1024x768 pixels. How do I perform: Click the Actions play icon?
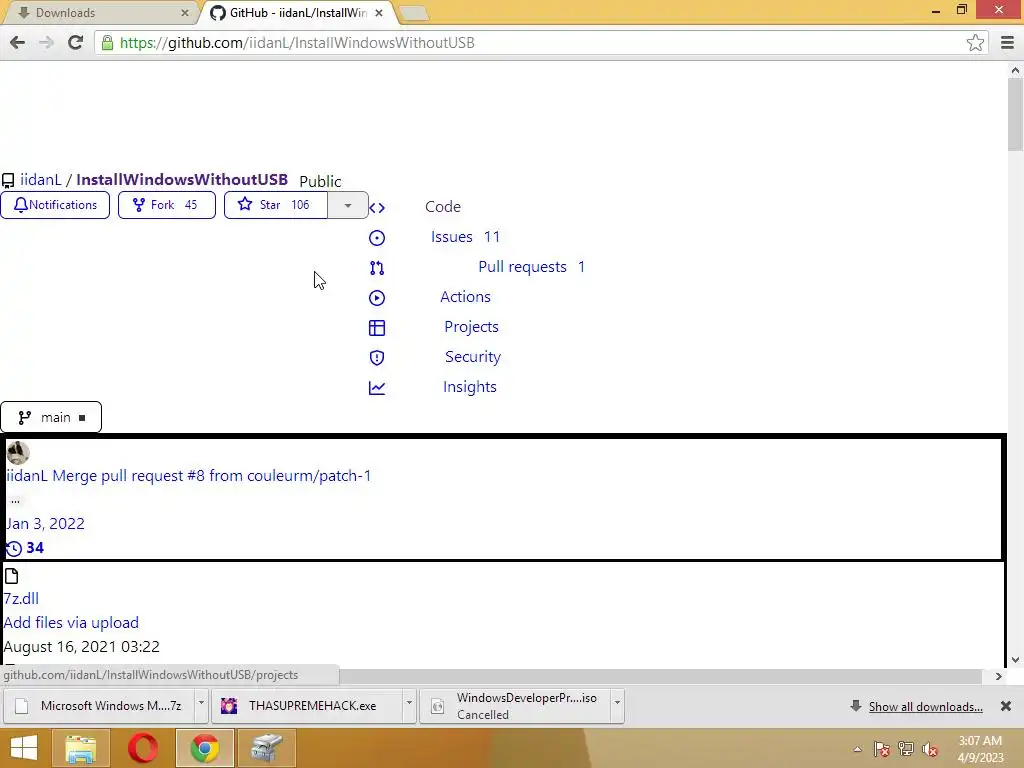[x=377, y=298]
